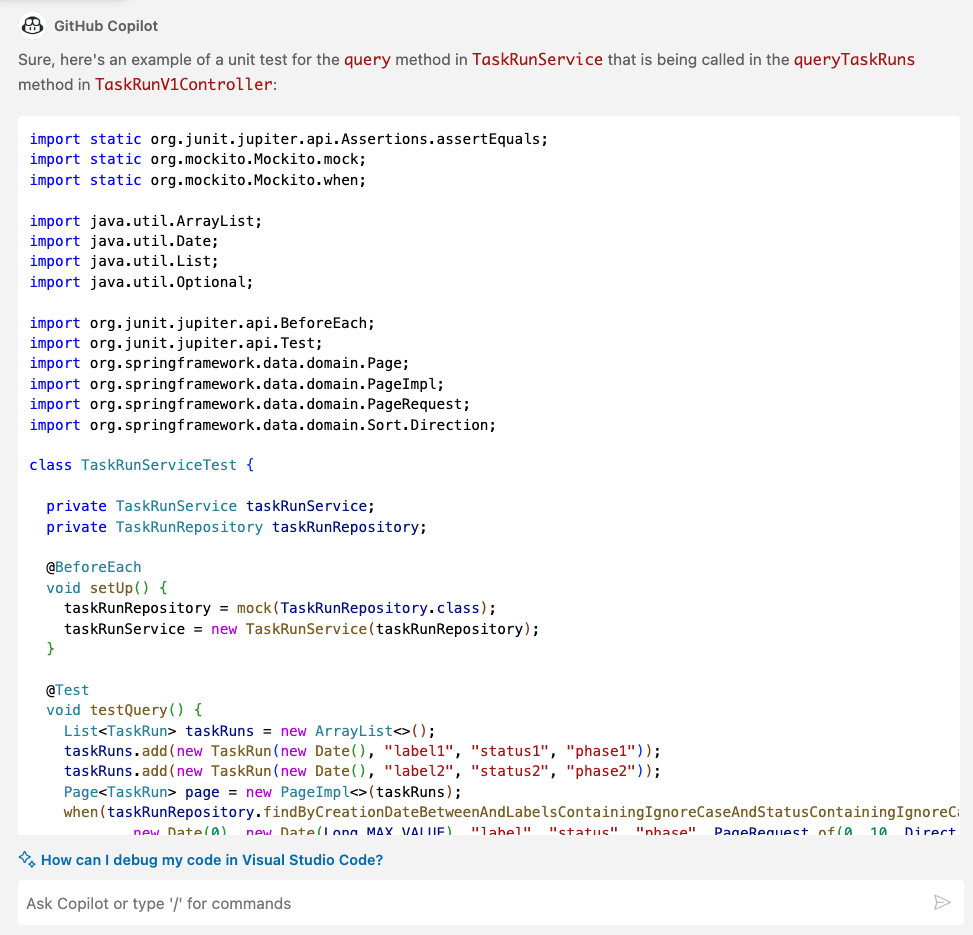
Task: Click the GitHub Copilot avatar icon
Action: pyautogui.click(x=31, y=25)
